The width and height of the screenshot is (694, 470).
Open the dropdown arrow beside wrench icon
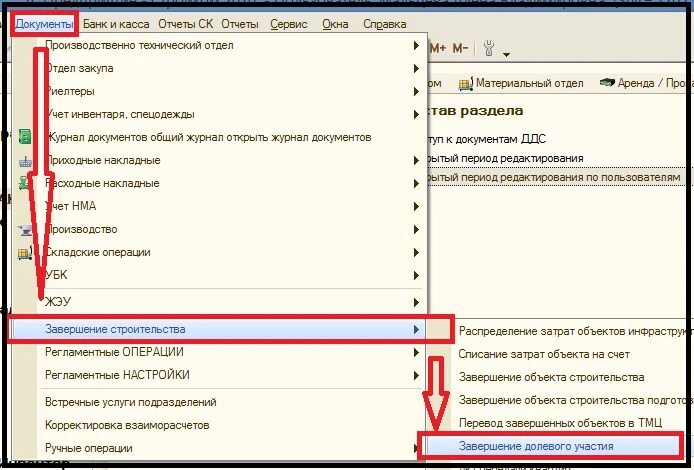(506, 54)
